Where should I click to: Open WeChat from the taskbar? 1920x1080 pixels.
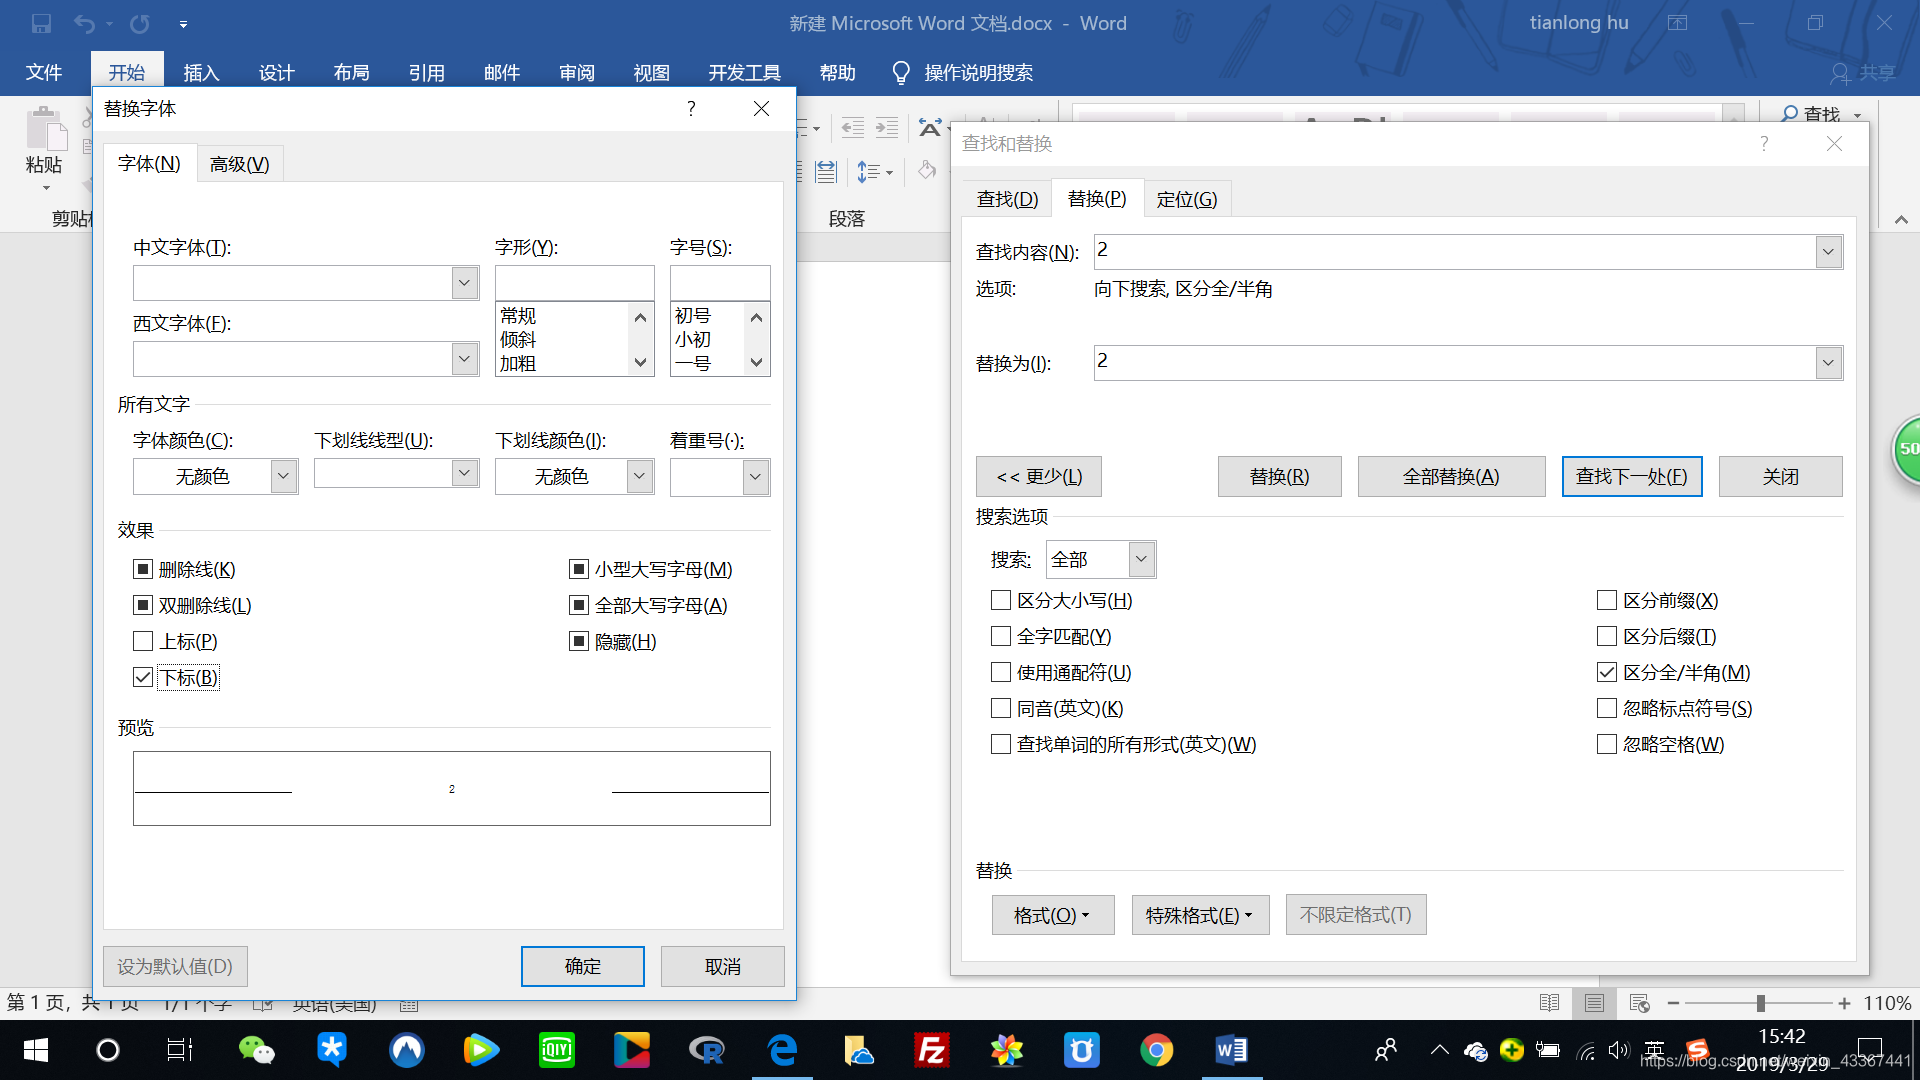pos(256,1050)
